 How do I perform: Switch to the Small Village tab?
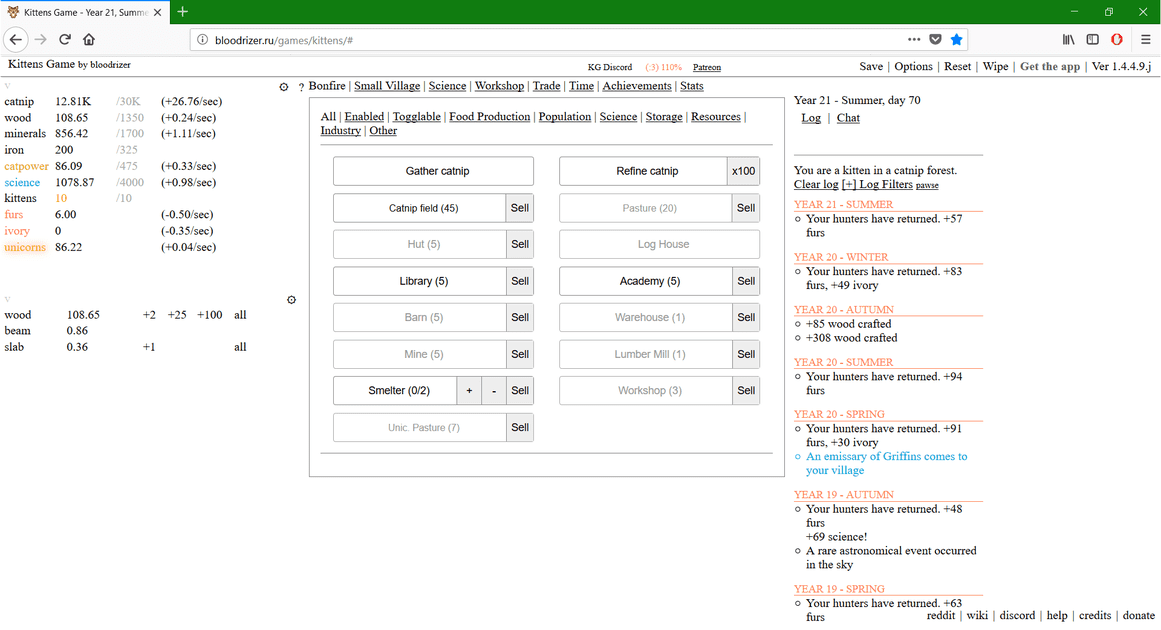(x=387, y=86)
